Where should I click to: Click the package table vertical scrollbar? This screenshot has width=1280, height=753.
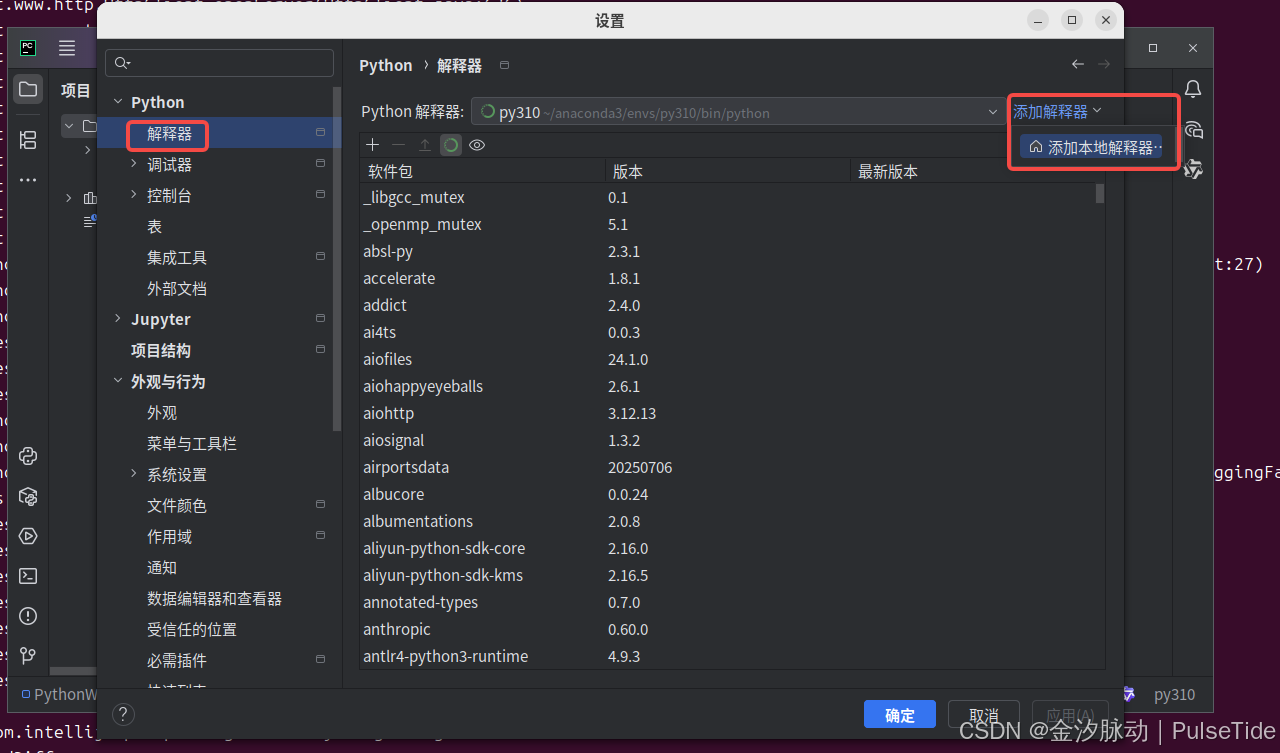(1100, 193)
